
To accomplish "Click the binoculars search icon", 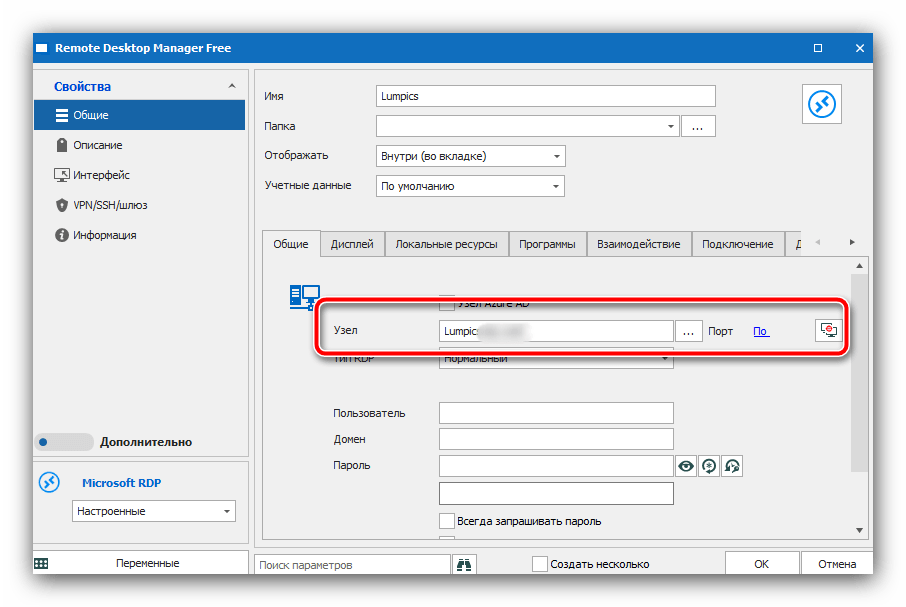I will [464, 564].
